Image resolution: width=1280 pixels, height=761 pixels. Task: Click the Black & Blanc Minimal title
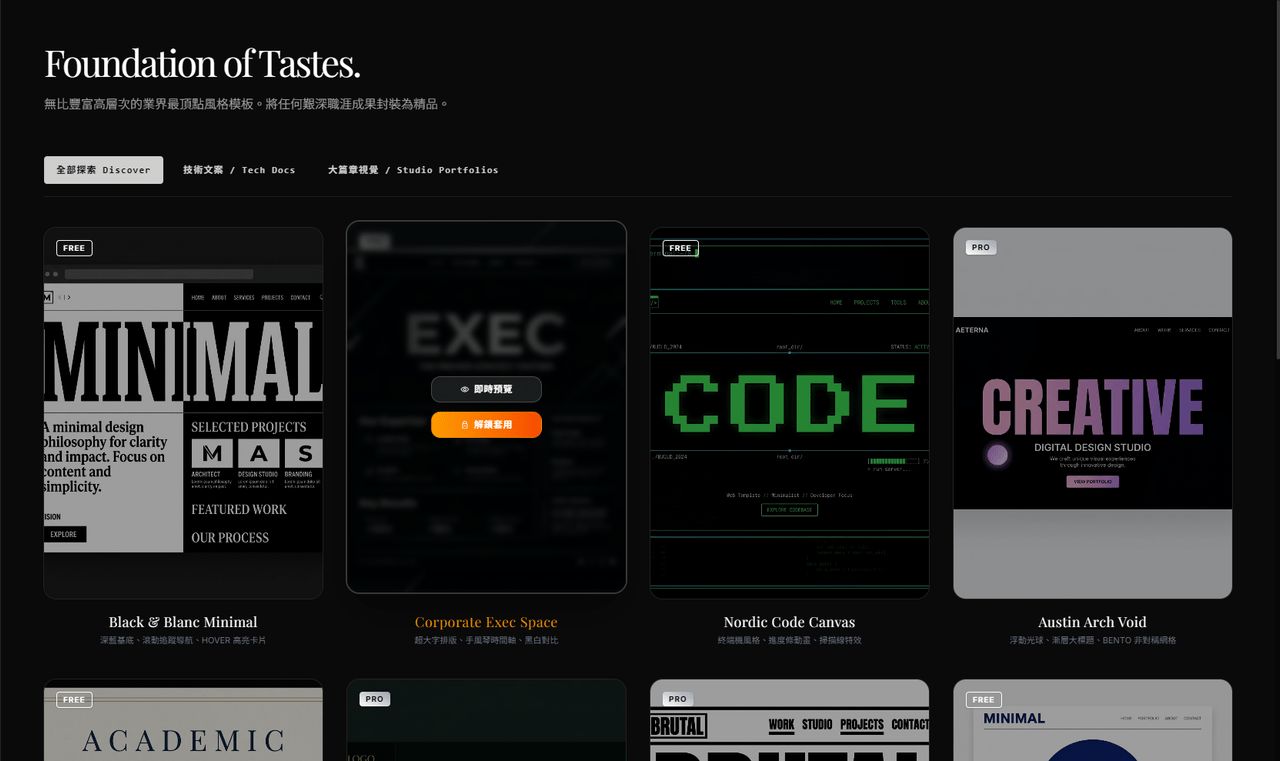pos(183,622)
